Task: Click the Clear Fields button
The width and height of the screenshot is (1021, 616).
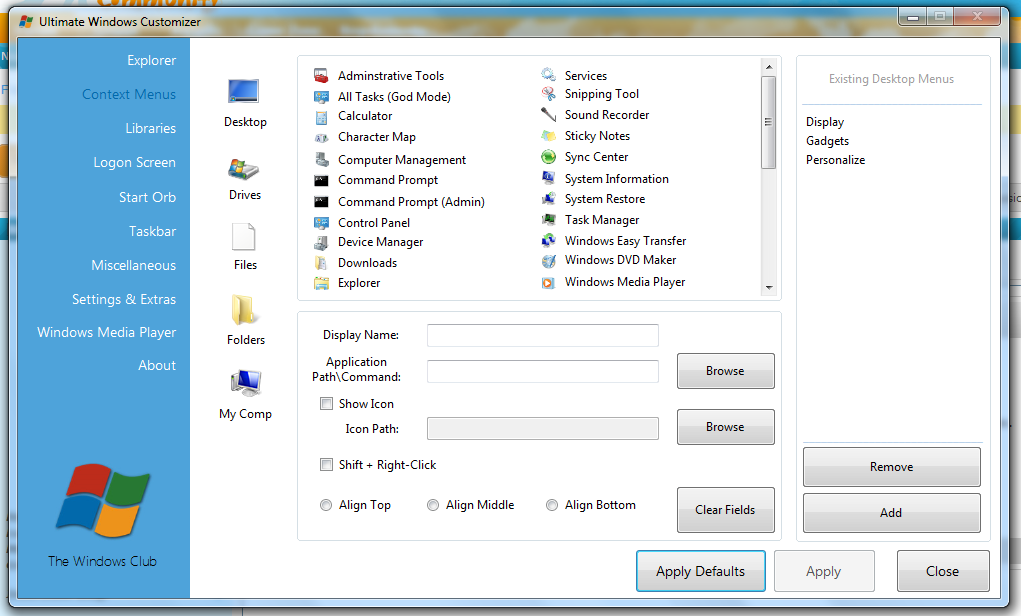Action: [725, 510]
